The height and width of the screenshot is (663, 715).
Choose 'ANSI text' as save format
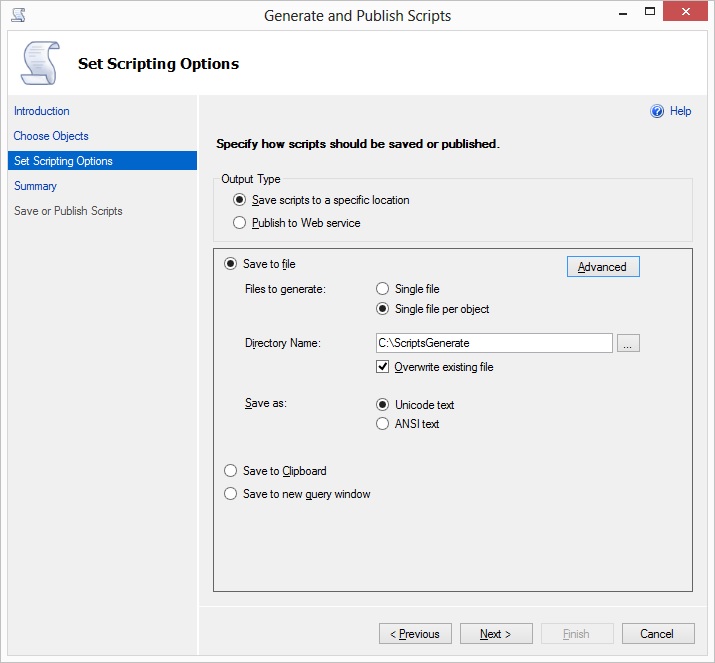coord(382,424)
